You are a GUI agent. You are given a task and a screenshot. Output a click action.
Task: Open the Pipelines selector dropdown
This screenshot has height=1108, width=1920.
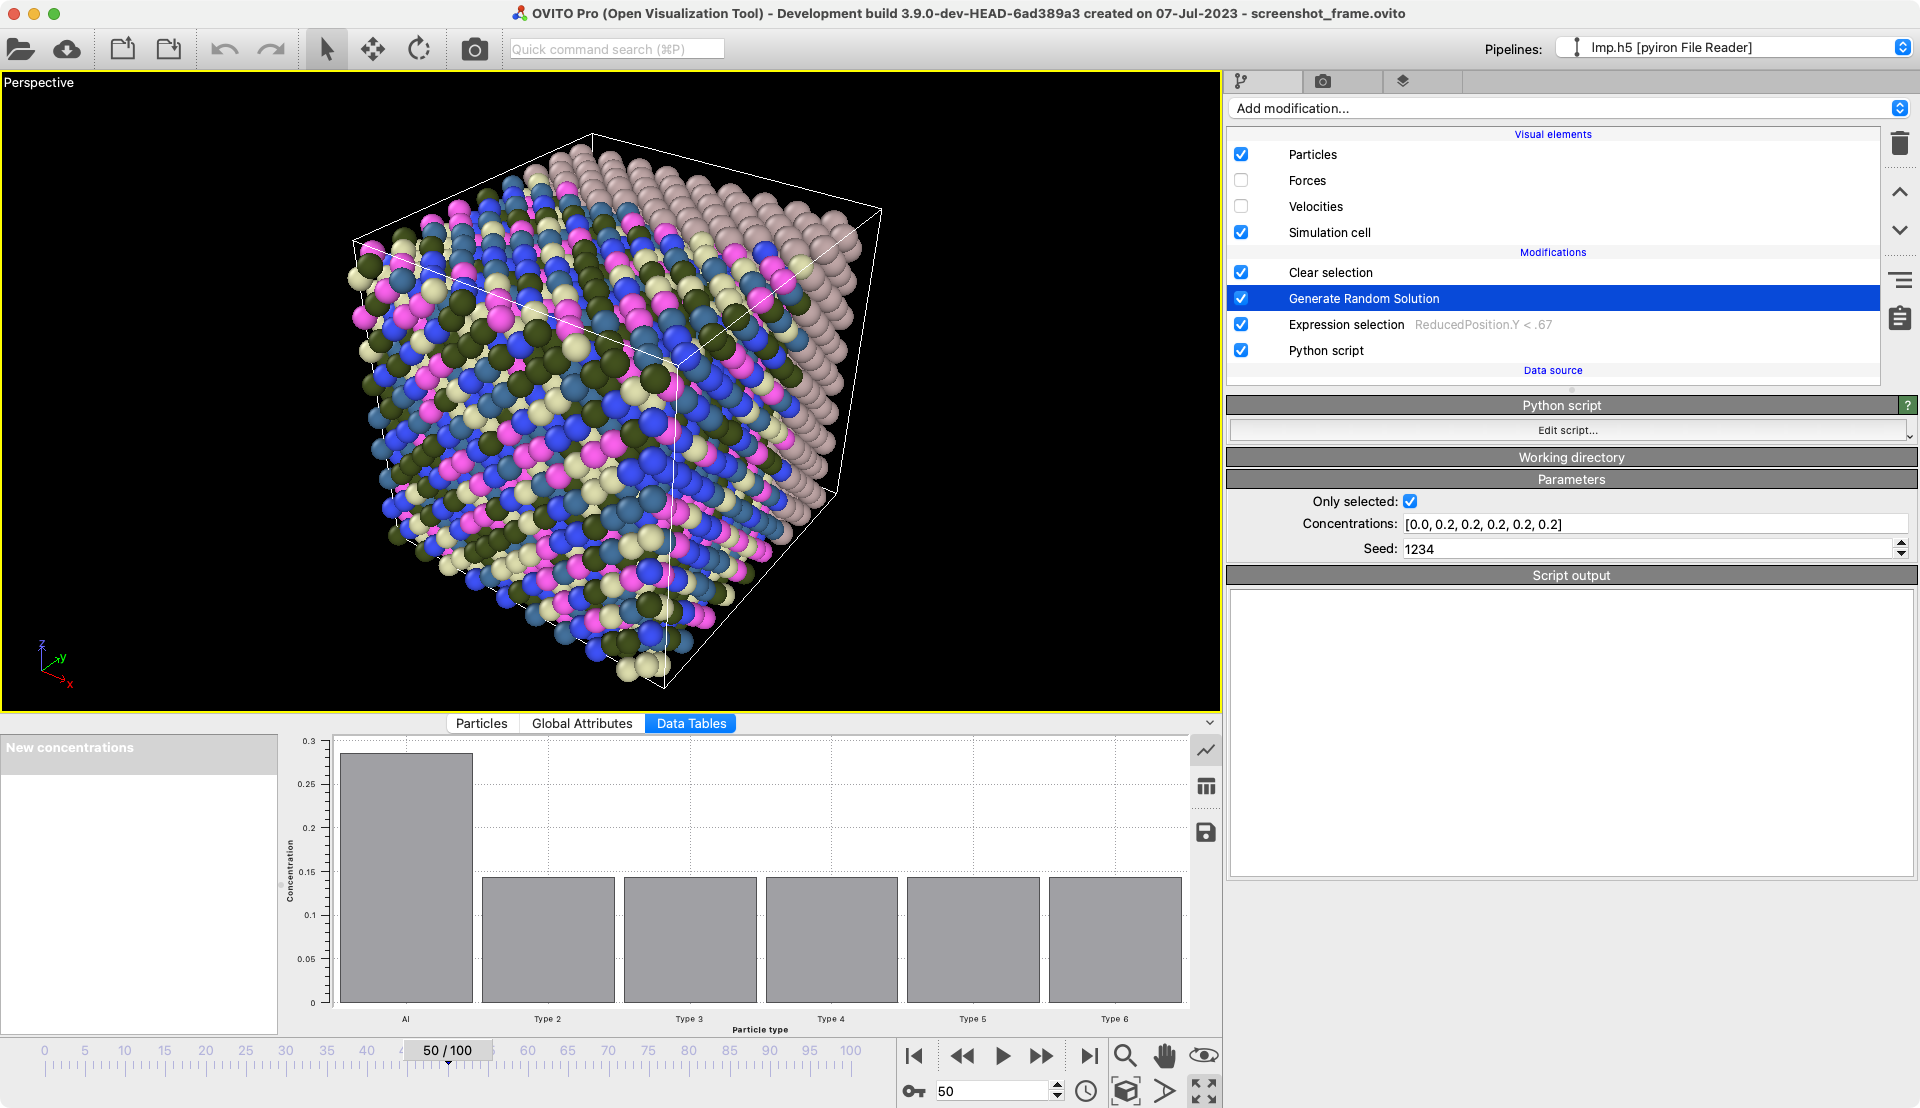point(1734,47)
